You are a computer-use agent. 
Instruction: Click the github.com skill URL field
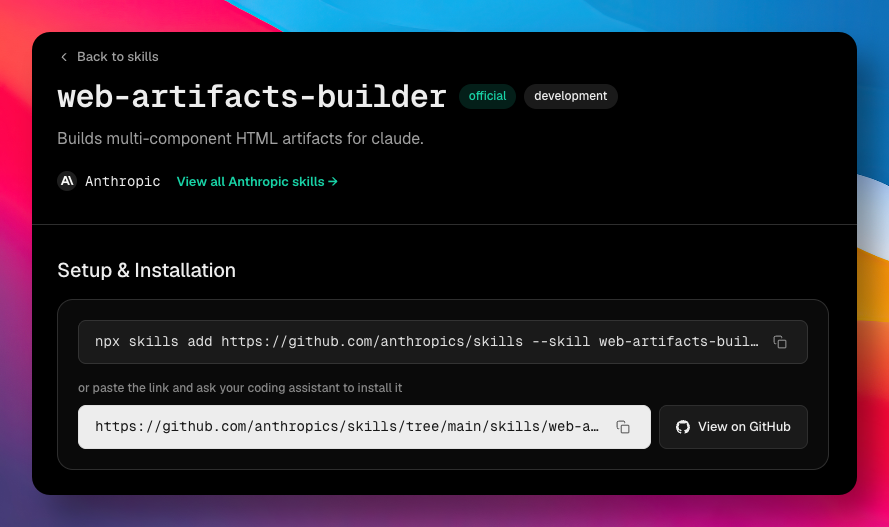point(364,427)
